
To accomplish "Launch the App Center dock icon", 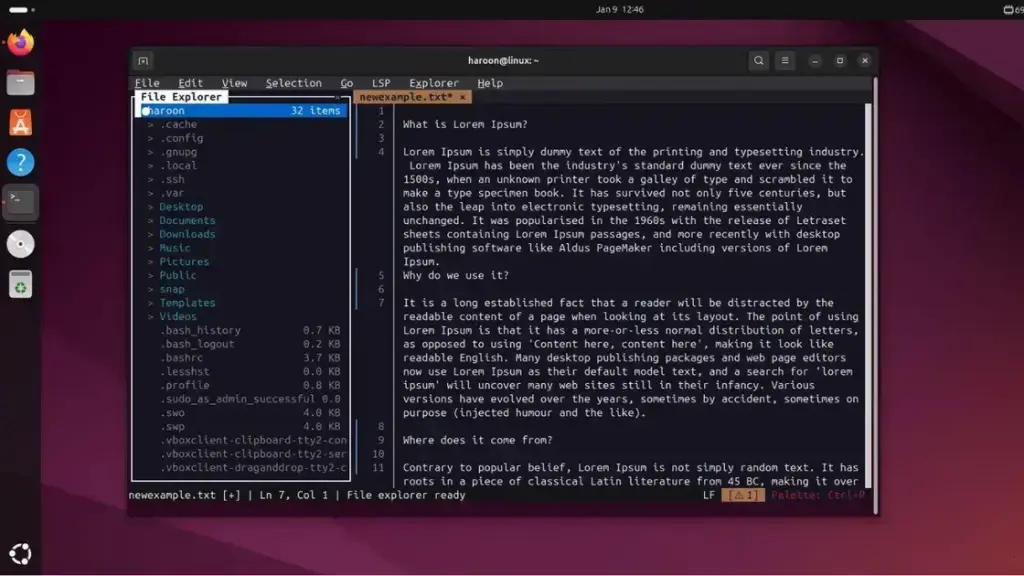I will [20, 123].
